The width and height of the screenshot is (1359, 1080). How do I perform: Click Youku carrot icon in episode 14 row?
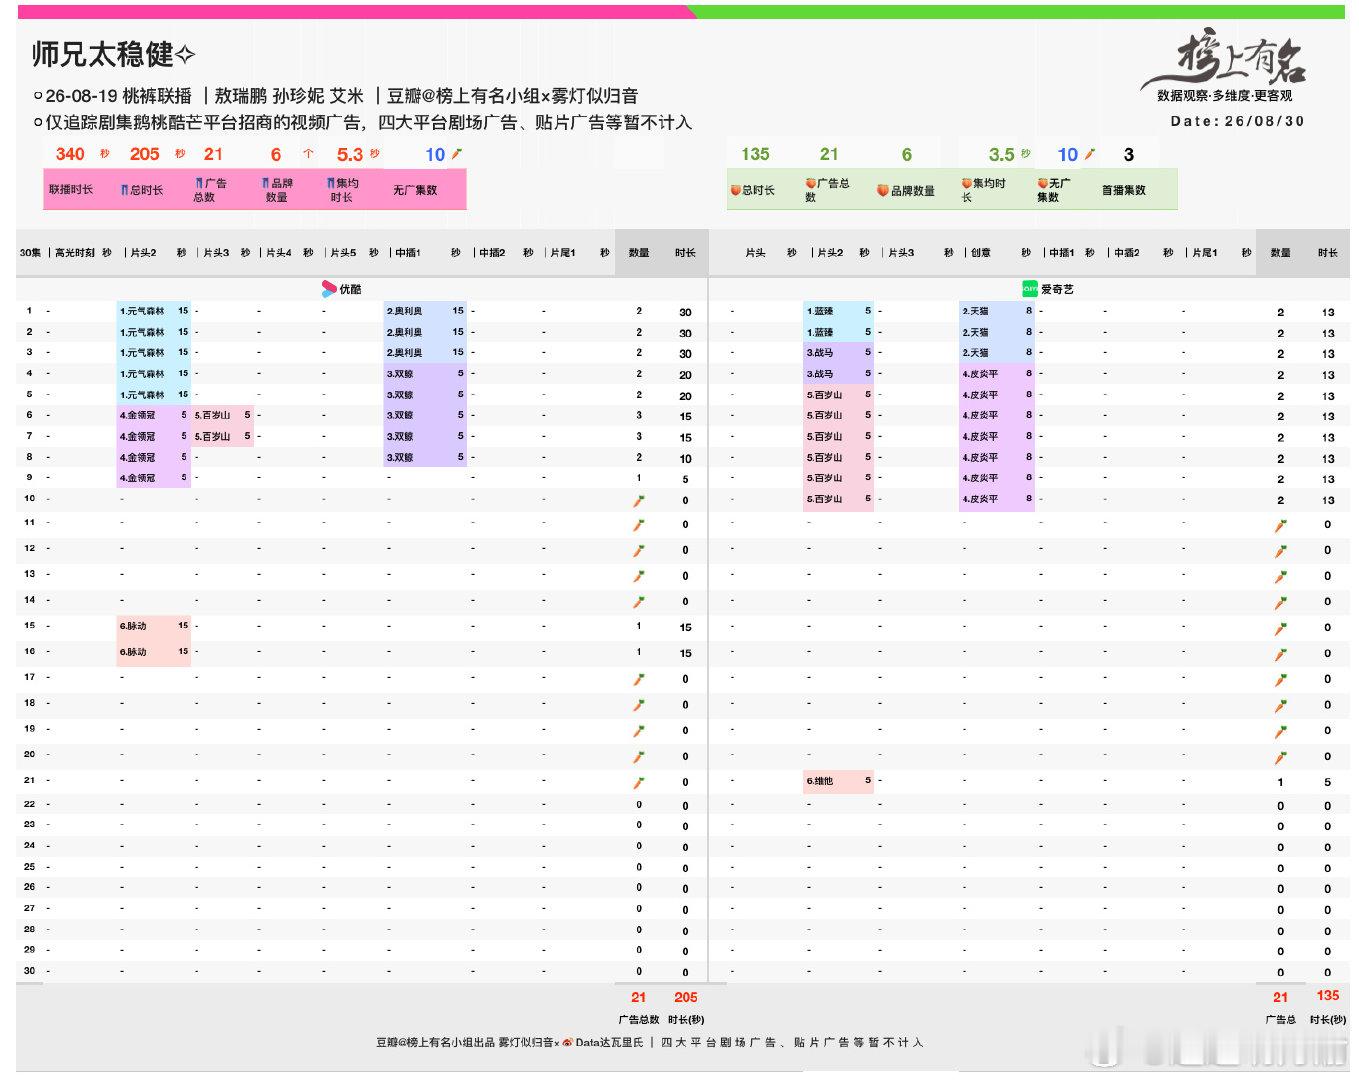[x=638, y=601]
